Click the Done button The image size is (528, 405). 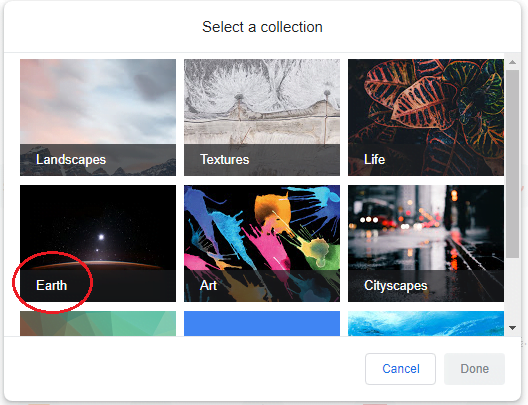[474, 369]
